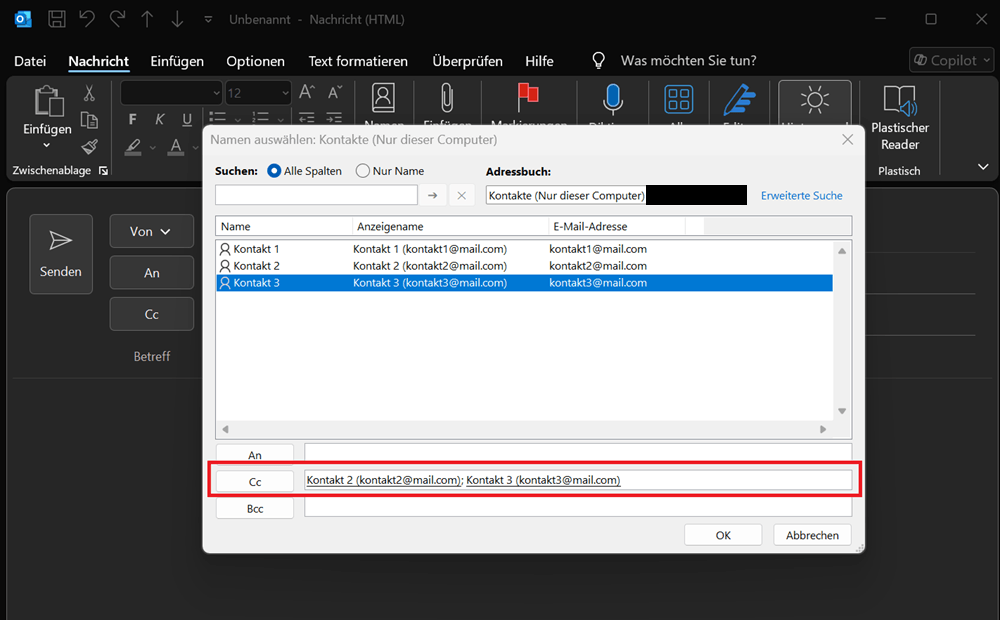Cut selection with the scissors icon
Screen dimensions: 1000x620
(89, 93)
